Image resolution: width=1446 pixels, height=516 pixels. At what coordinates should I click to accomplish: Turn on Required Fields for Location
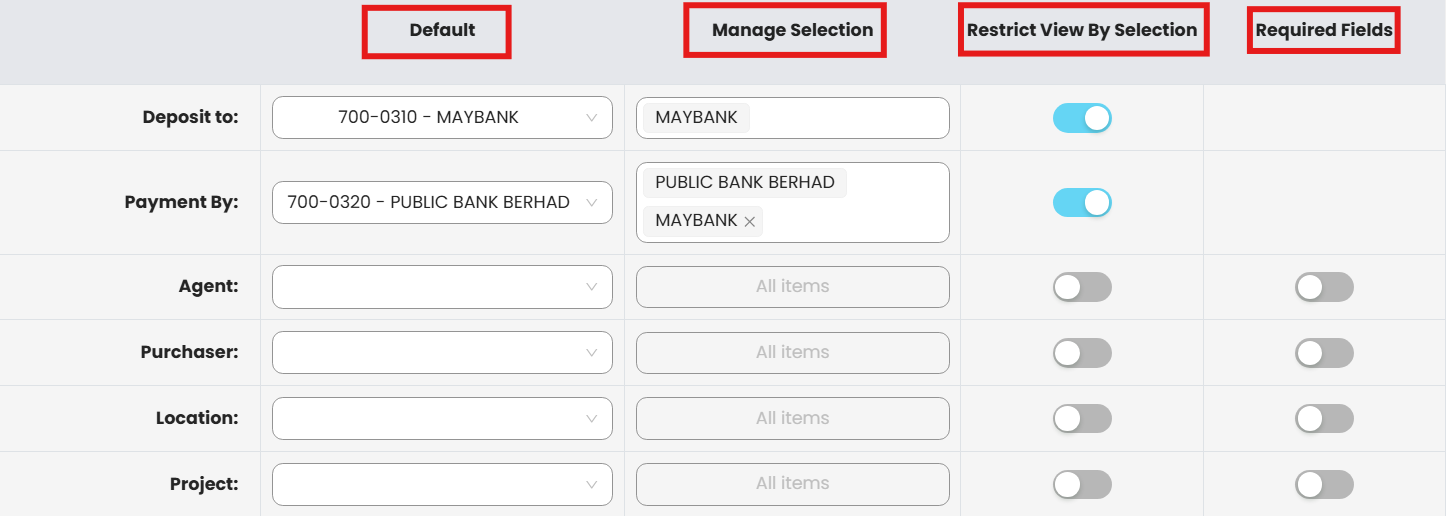tap(1324, 419)
